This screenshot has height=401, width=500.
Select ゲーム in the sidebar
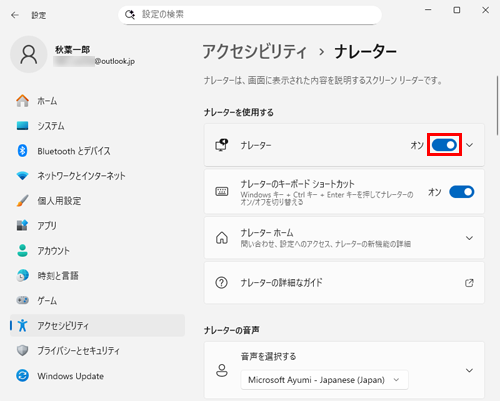(x=97, y=300)
